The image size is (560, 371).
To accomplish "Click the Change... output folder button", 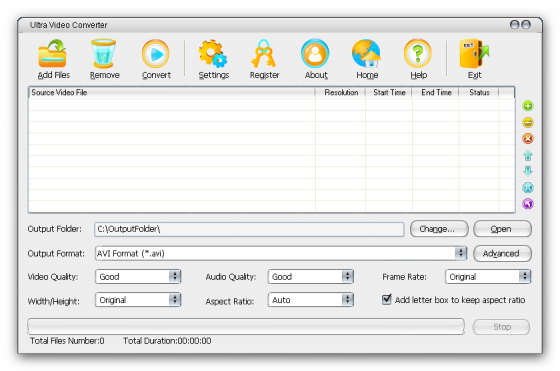I will click(439, 229).
